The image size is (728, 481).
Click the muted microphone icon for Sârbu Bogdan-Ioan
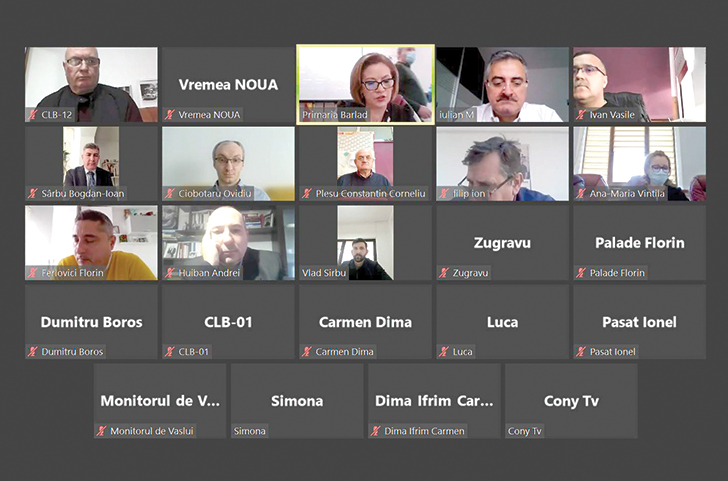(32, 194)
